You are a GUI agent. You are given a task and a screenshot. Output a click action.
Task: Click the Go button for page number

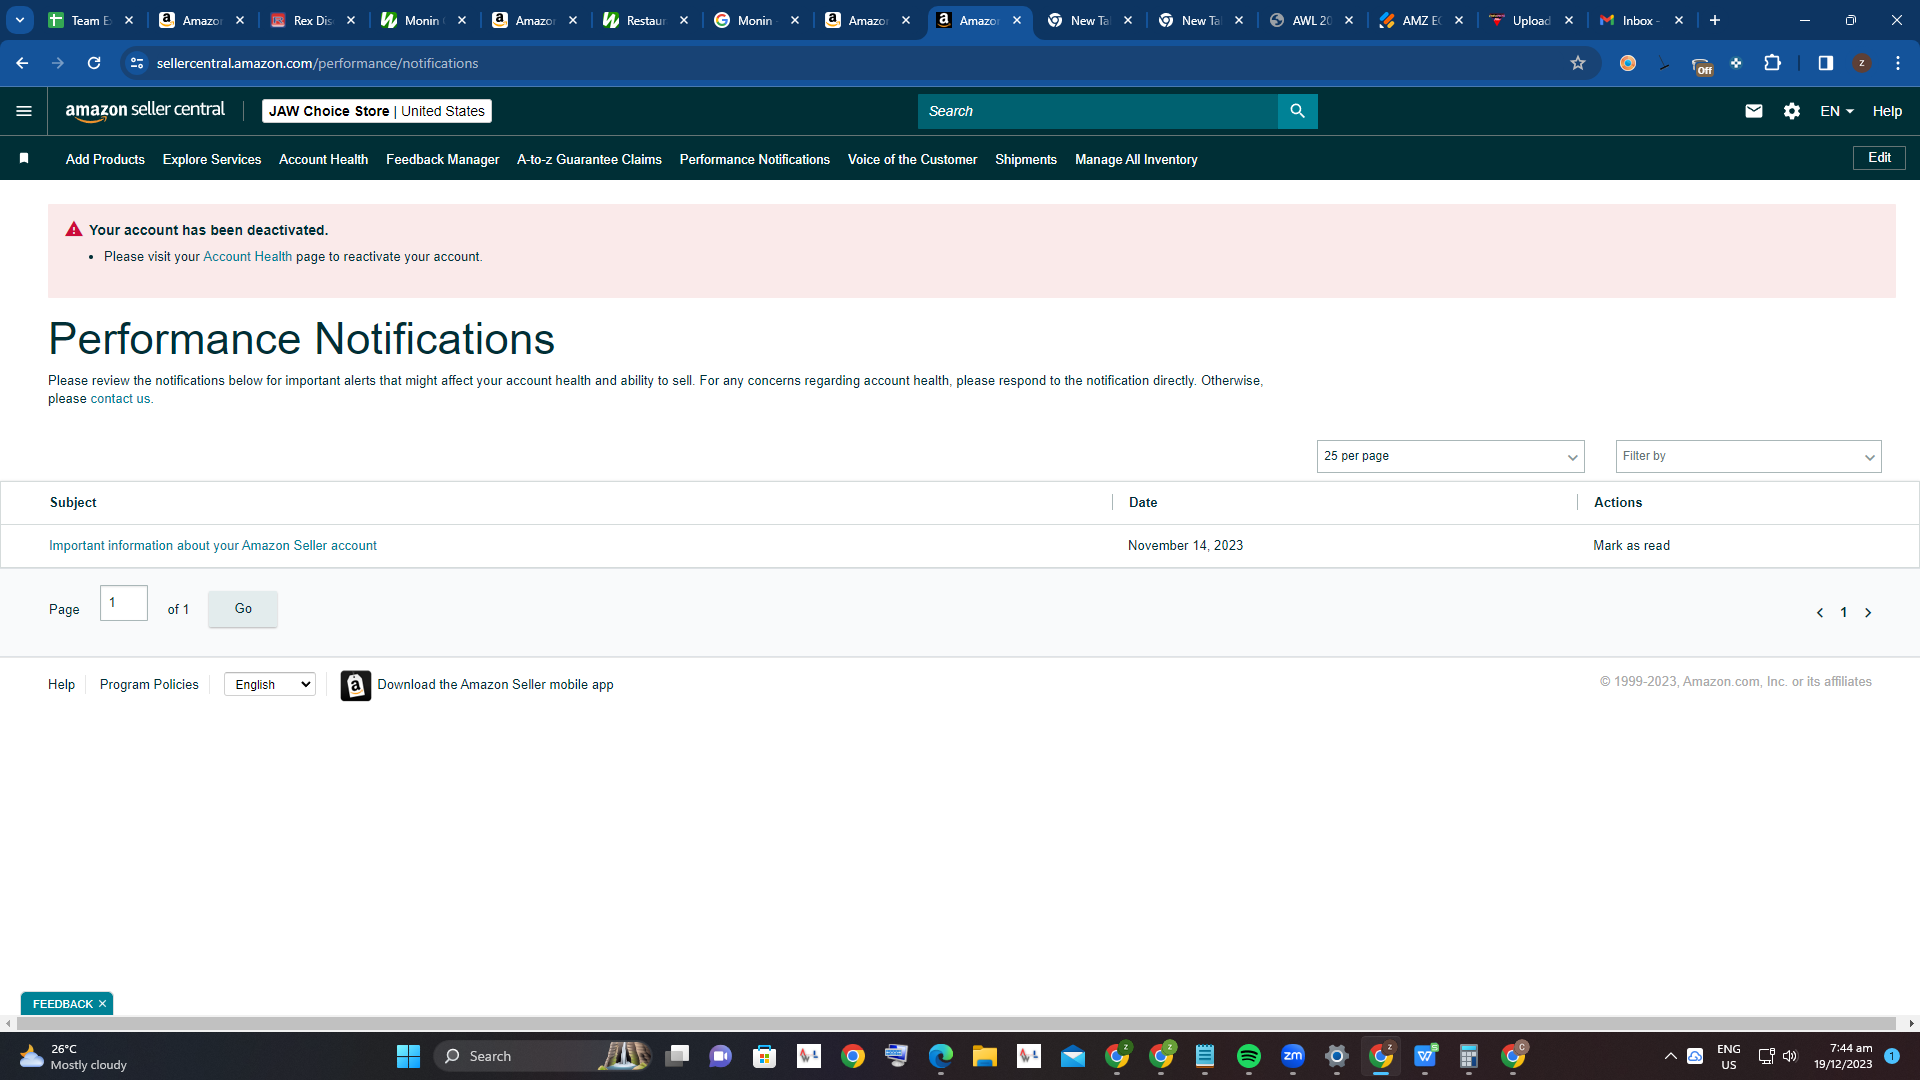(x=243, y=609)
